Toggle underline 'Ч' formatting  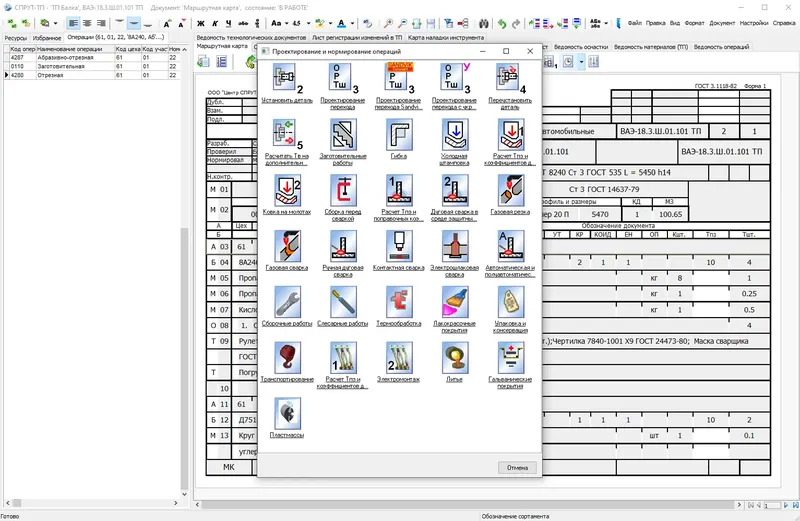tap(229, 23)
